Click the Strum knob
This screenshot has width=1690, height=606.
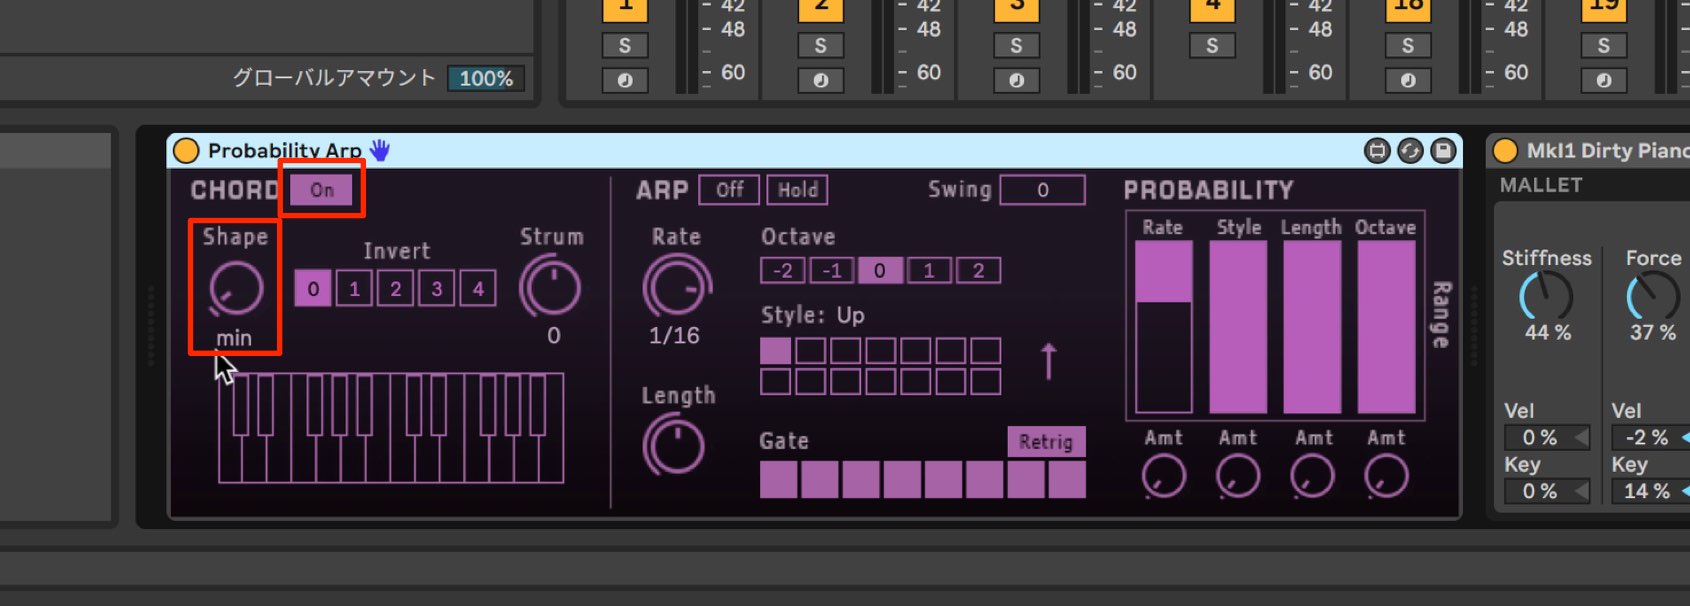(x=550, y=287)
